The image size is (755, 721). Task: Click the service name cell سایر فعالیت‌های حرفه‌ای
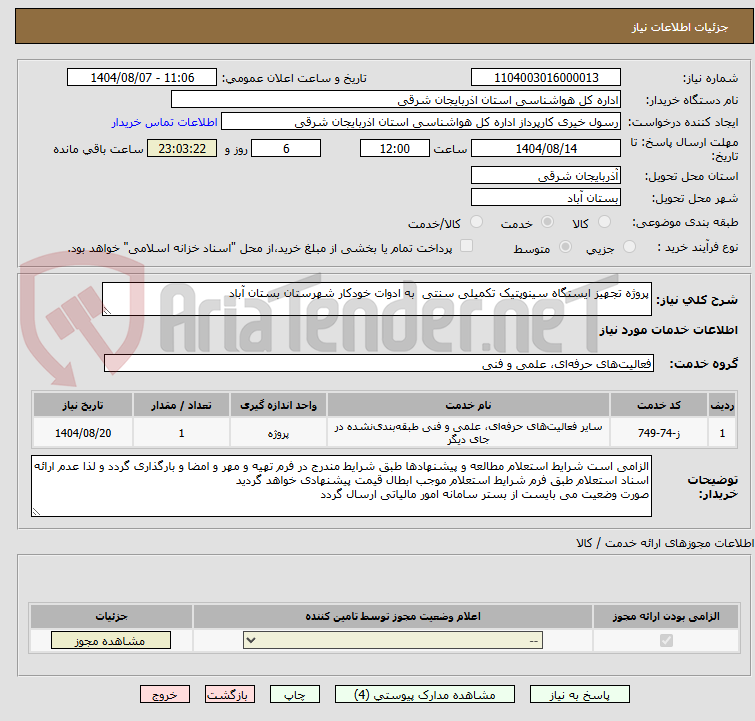click(468, 433)
